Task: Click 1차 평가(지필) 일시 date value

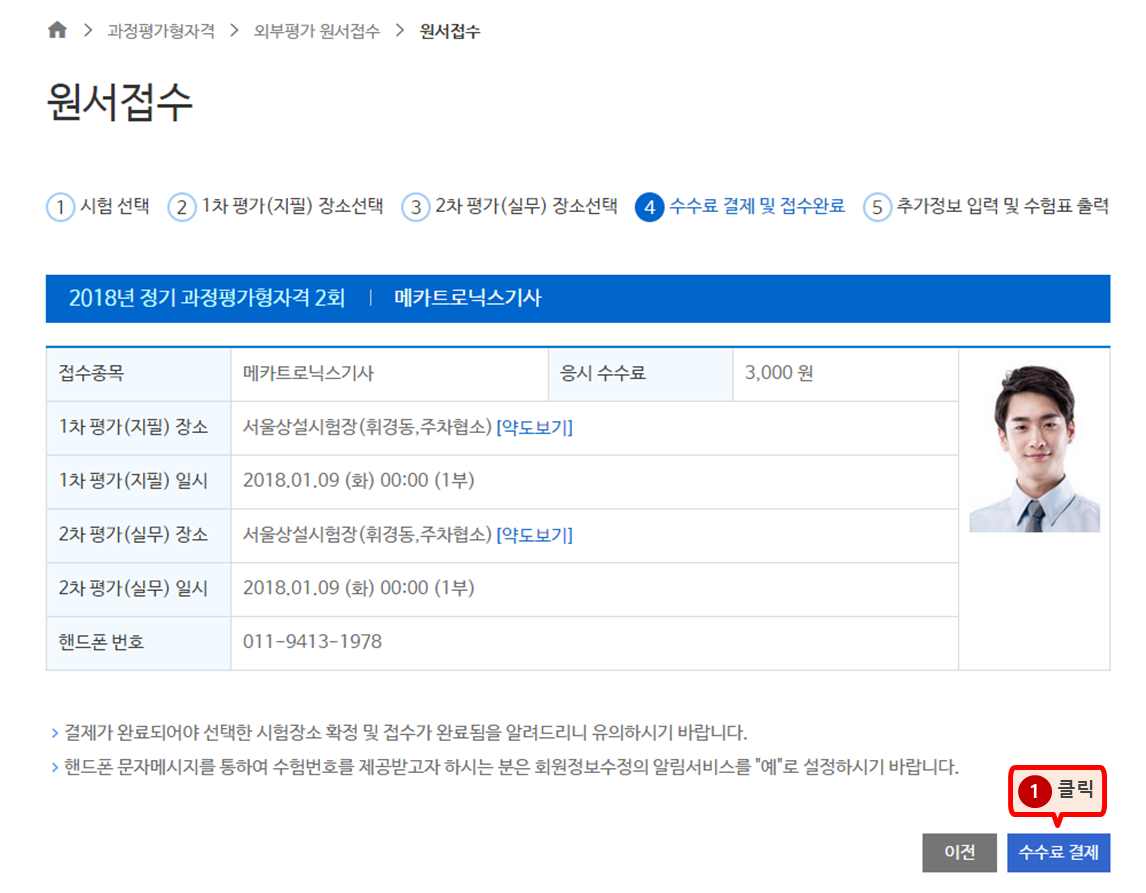Action: pyautogui.click(x=358, y=481)
